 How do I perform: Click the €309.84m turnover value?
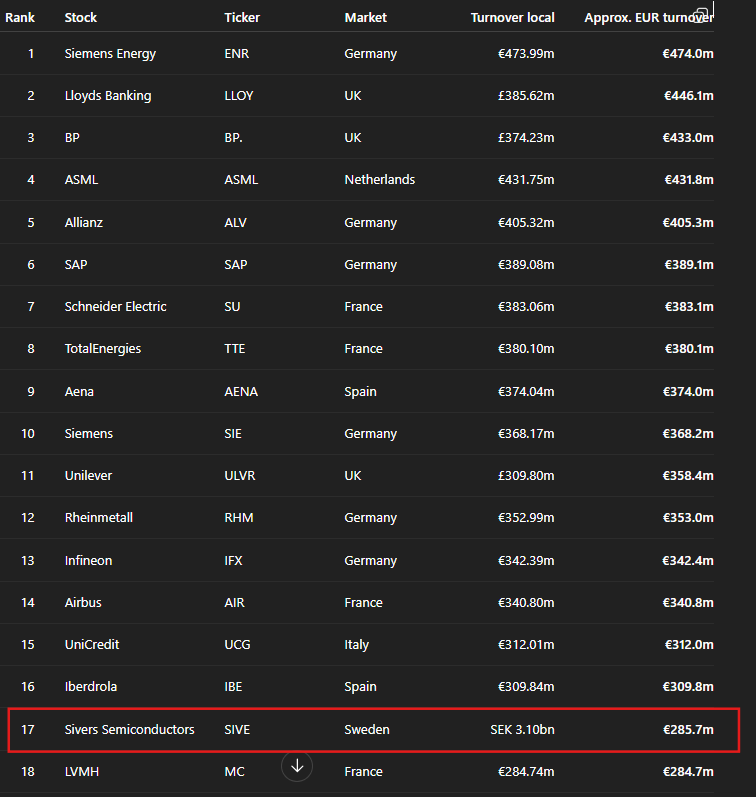526,687
